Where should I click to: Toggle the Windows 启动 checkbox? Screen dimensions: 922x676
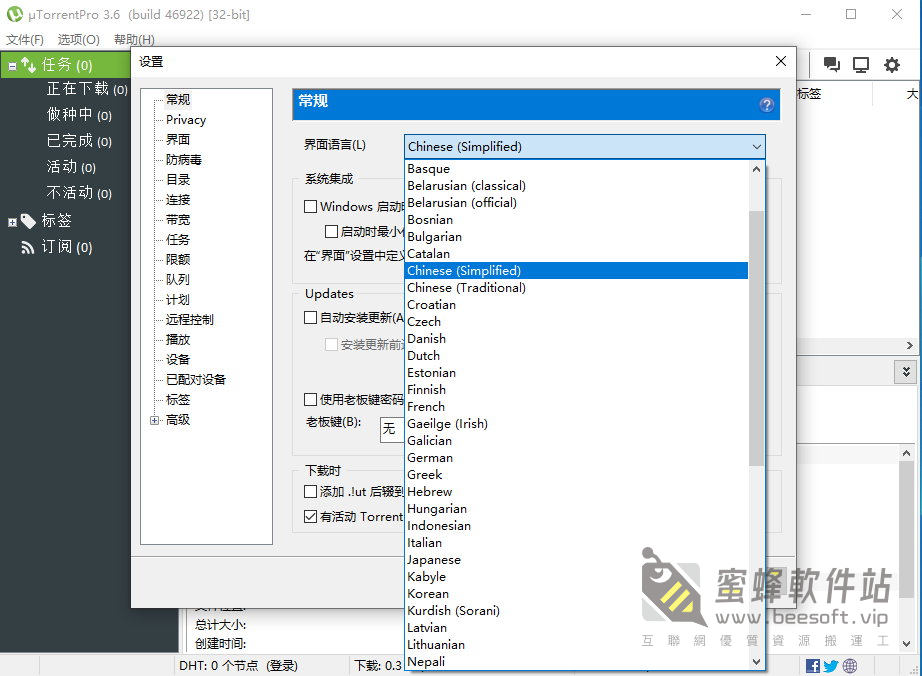pyautogui.click(x=310, y=206)
